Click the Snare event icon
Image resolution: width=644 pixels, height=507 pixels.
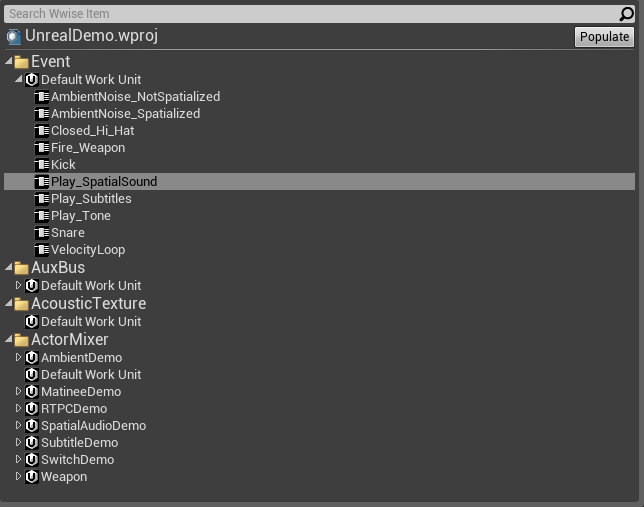click(41, 233)
